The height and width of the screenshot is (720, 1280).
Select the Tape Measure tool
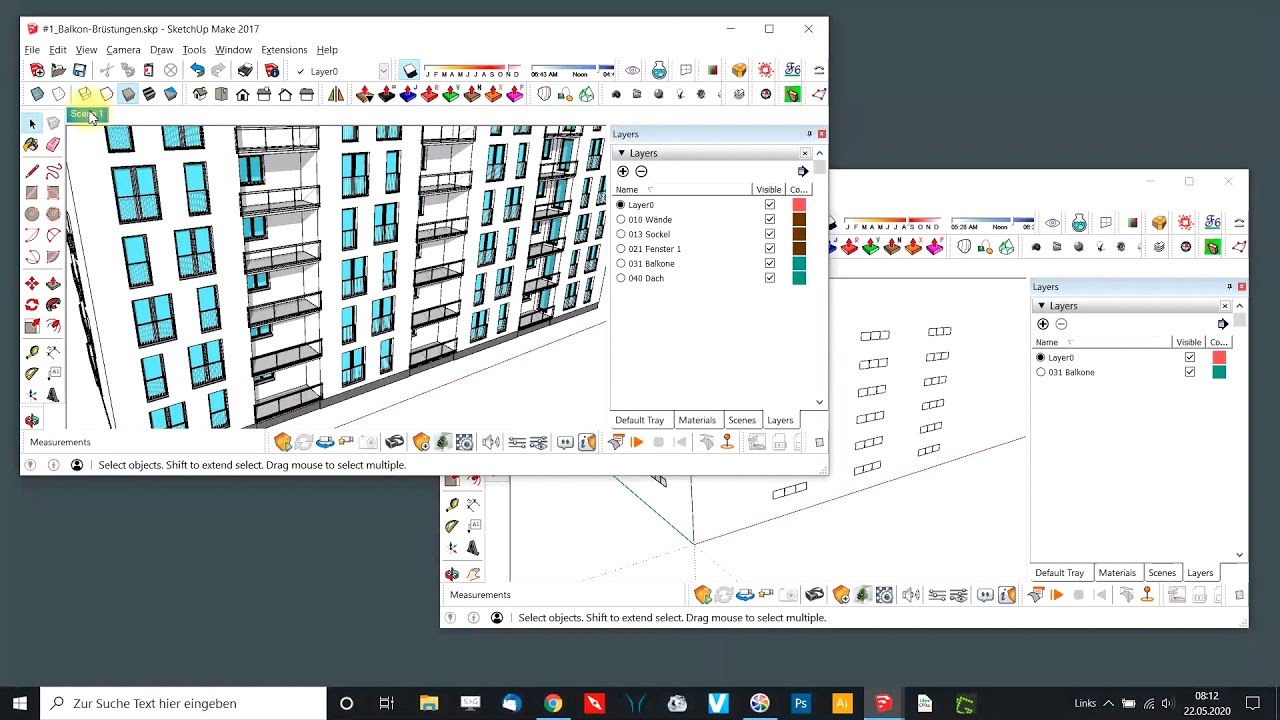coord(32,352)
